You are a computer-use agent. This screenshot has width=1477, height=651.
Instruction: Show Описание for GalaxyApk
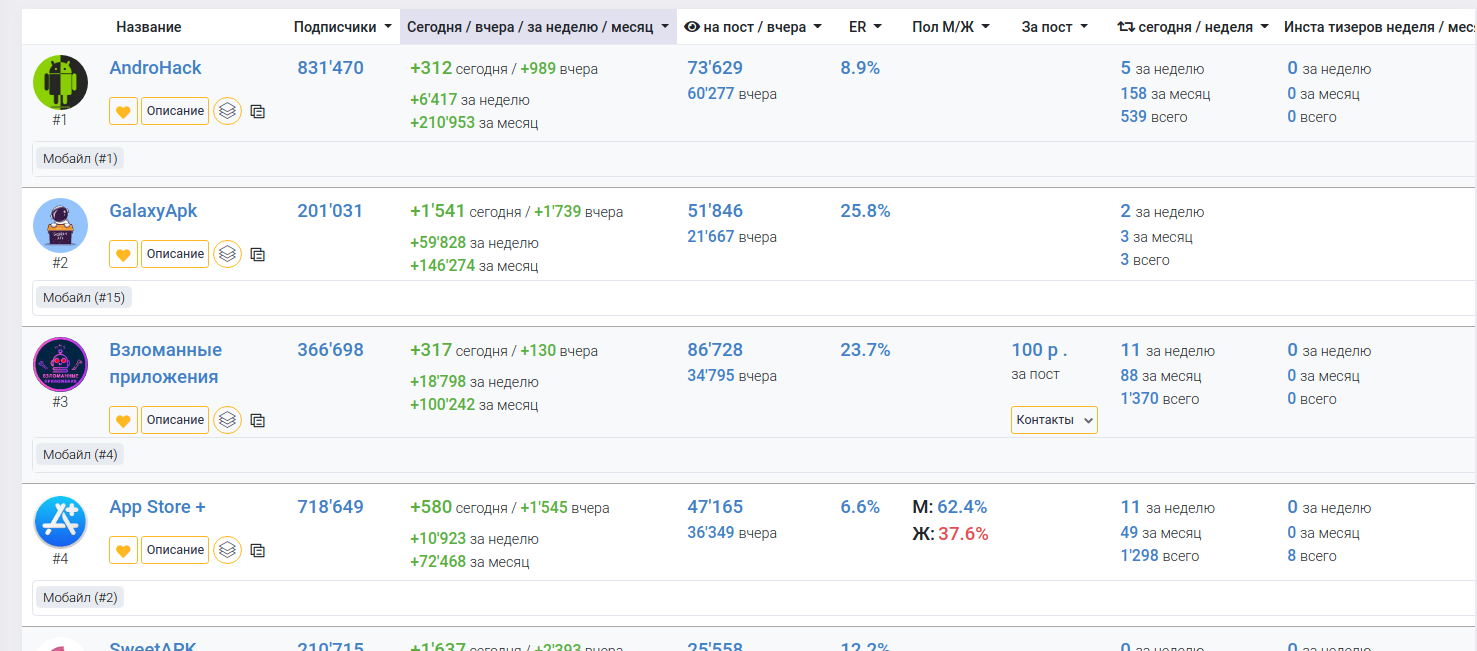tap(175, 254)
